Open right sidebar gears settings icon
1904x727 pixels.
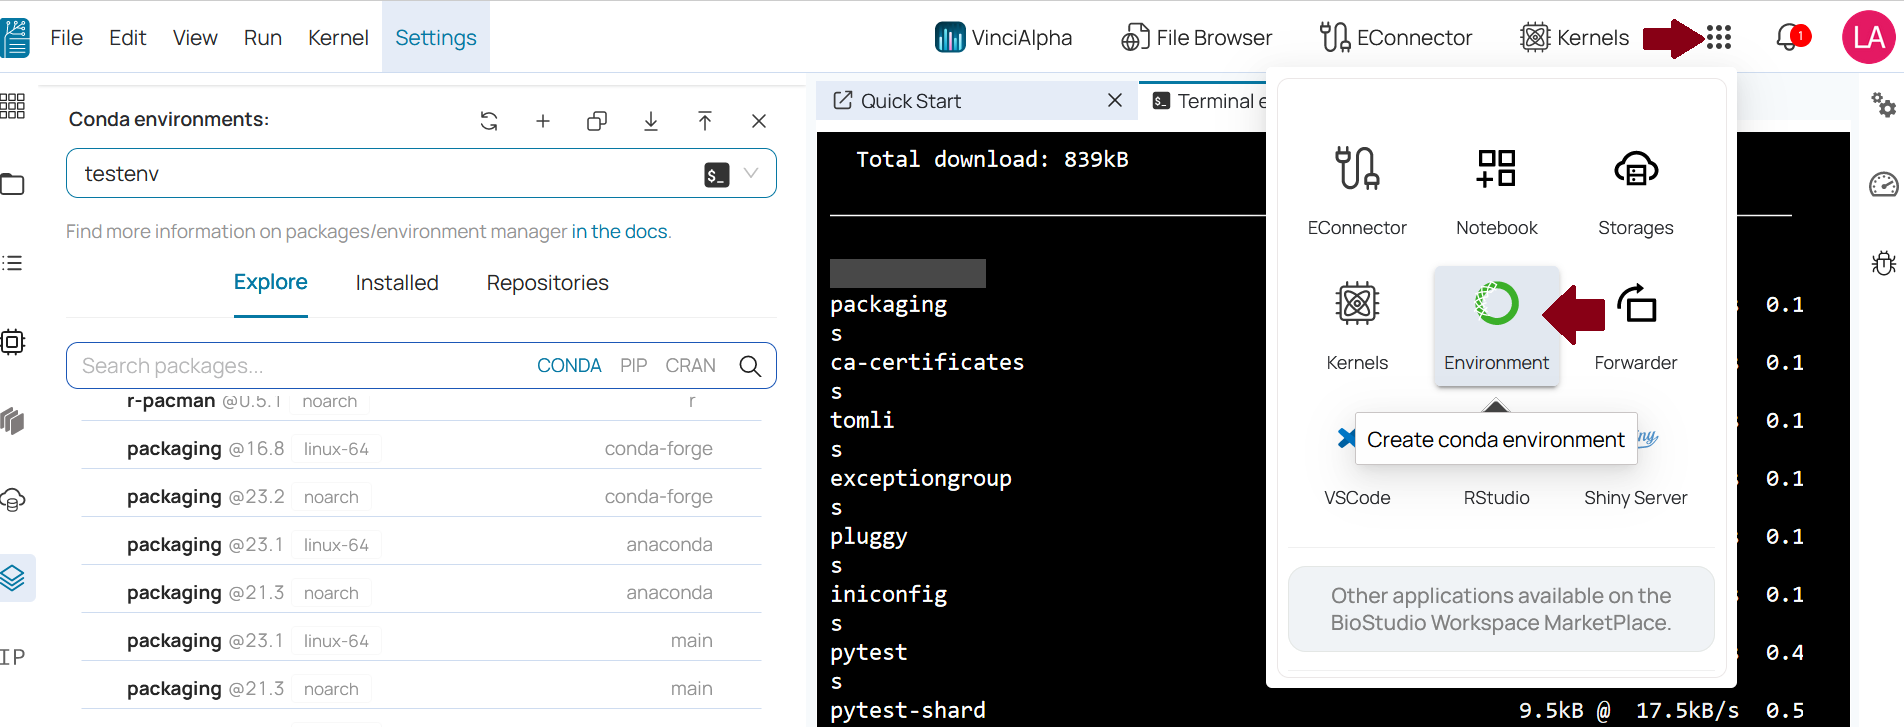tap(1883, 105)
